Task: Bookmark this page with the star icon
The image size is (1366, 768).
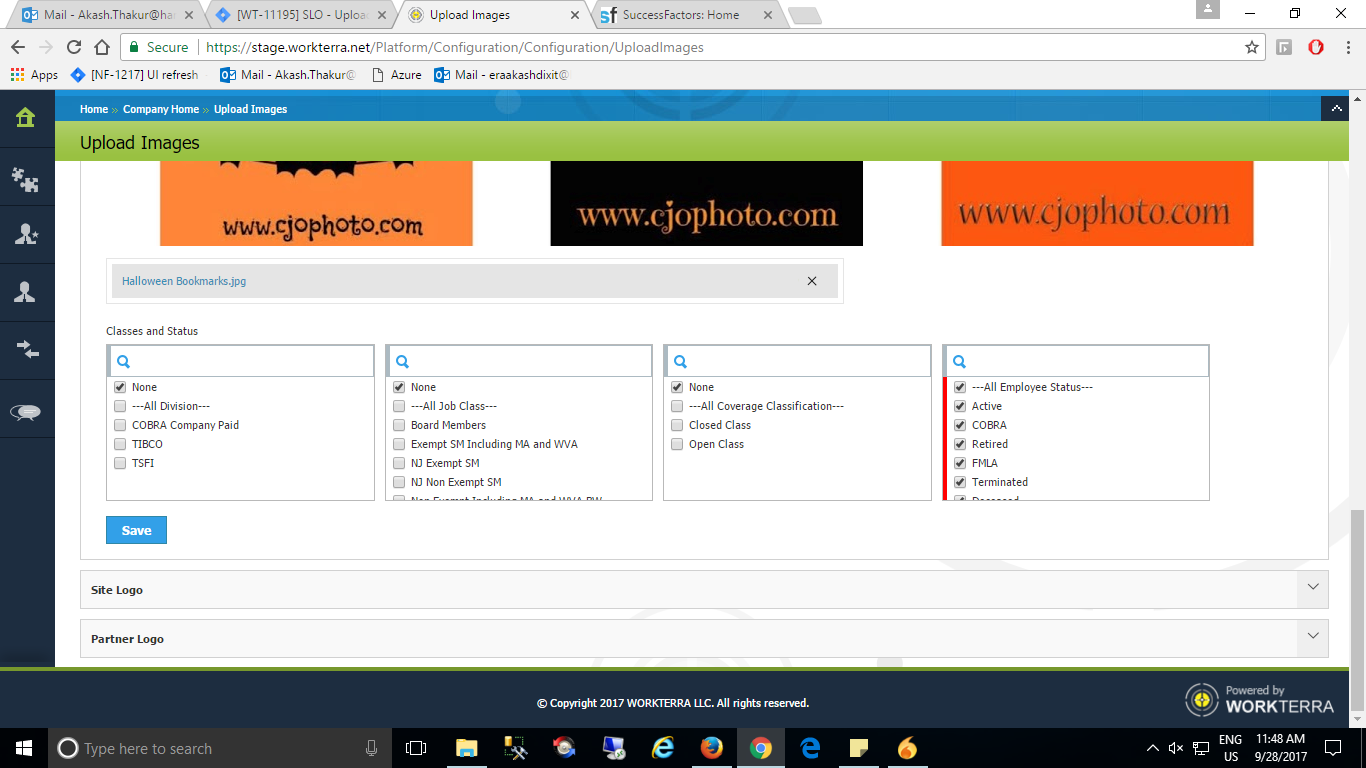Action: tap(1251, 47)
